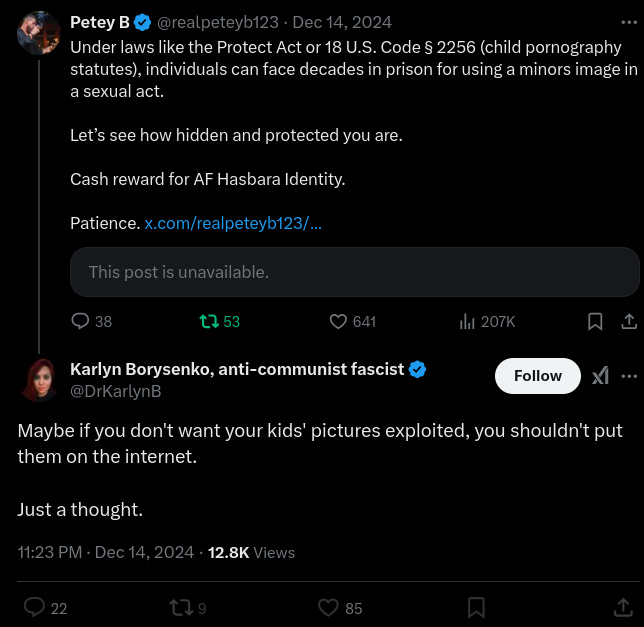Like Karlyn's post with the heart
Screen dimensions: 644x627
pyautogui.click(x=328, y=607)
